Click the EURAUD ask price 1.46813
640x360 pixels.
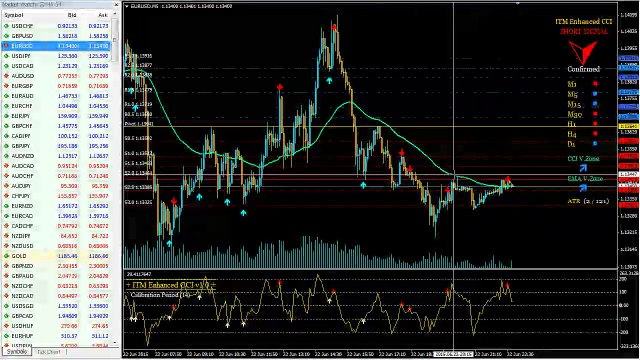click(x=98, y=96)
